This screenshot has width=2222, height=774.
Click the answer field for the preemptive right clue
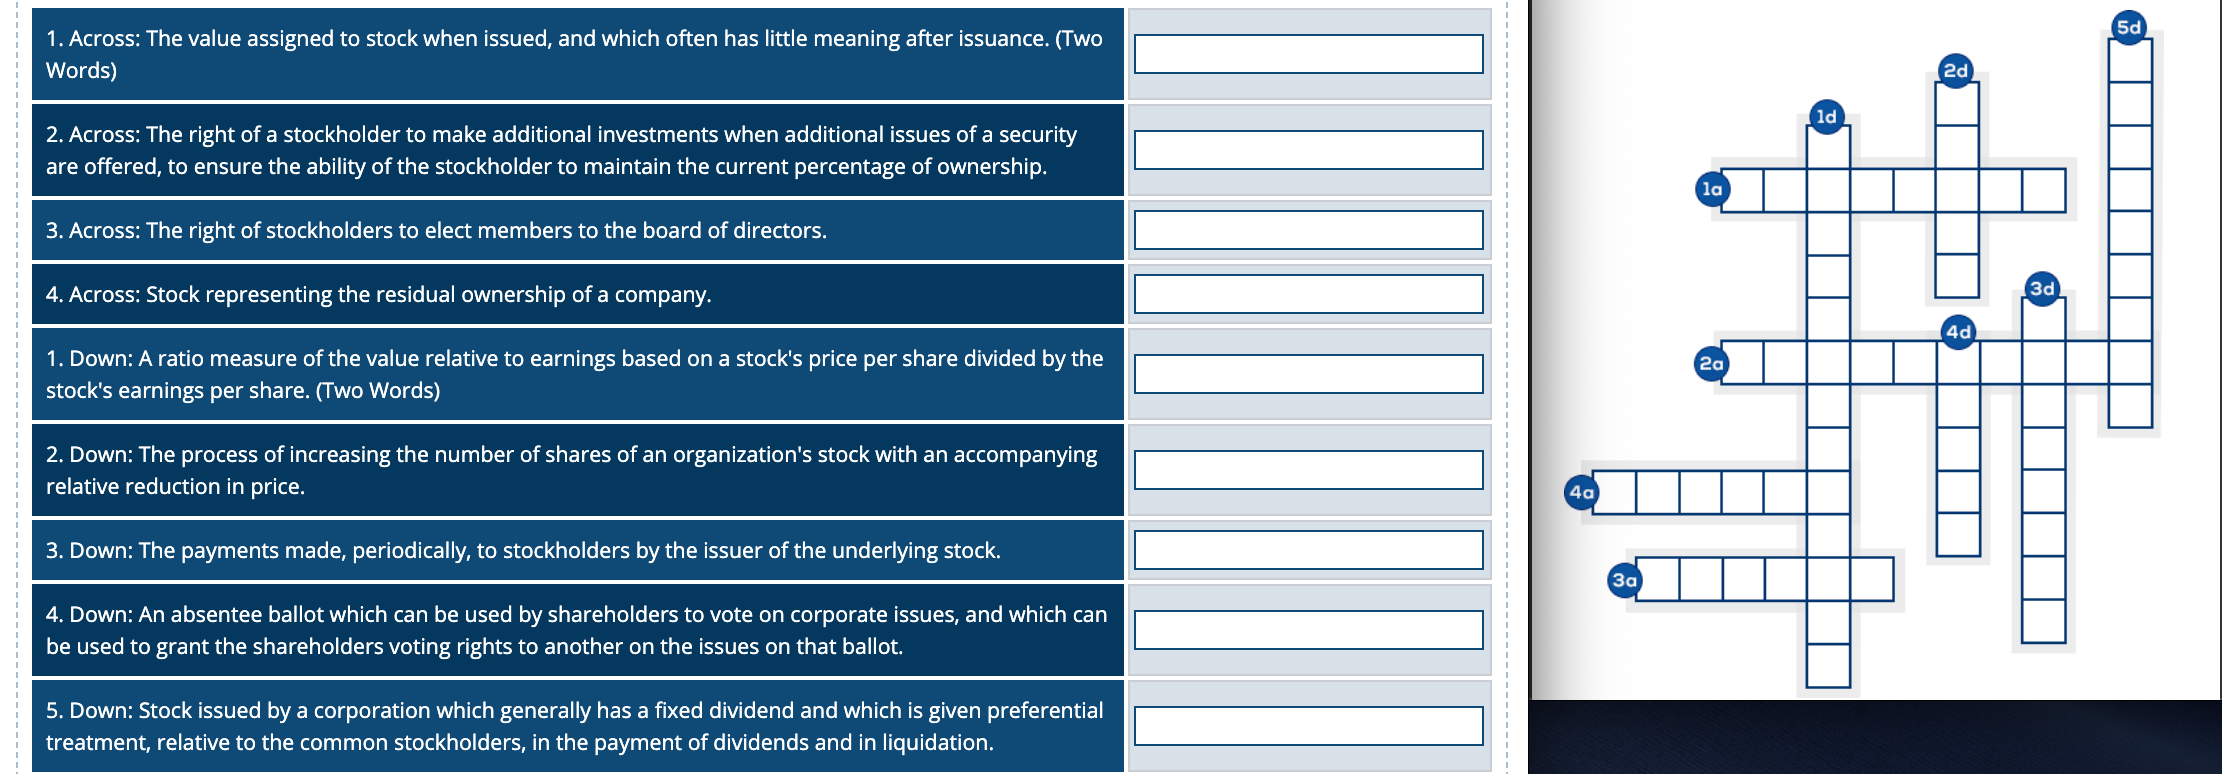(x=1310, y=149)
